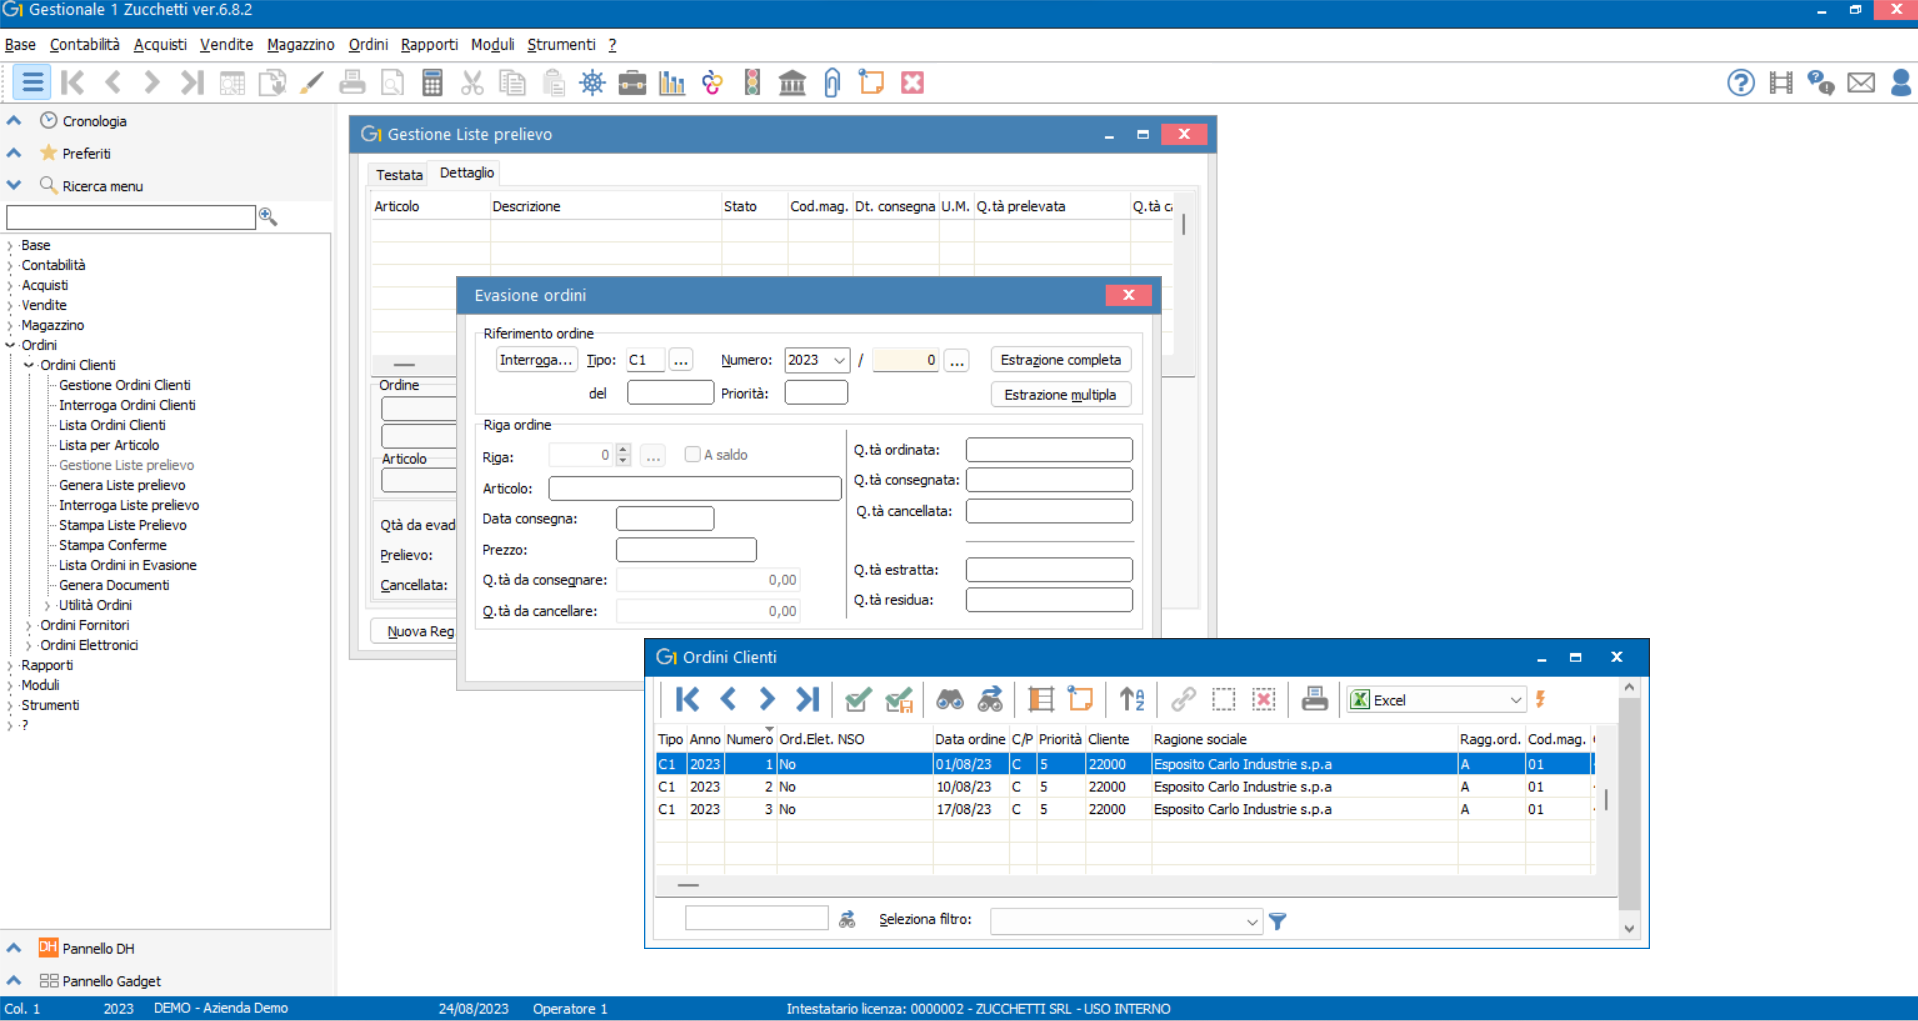Click the green confirm checkmark in Ordini Clienti
Viewport: 1918px width, 1021px height.
[x=857, y=699]
